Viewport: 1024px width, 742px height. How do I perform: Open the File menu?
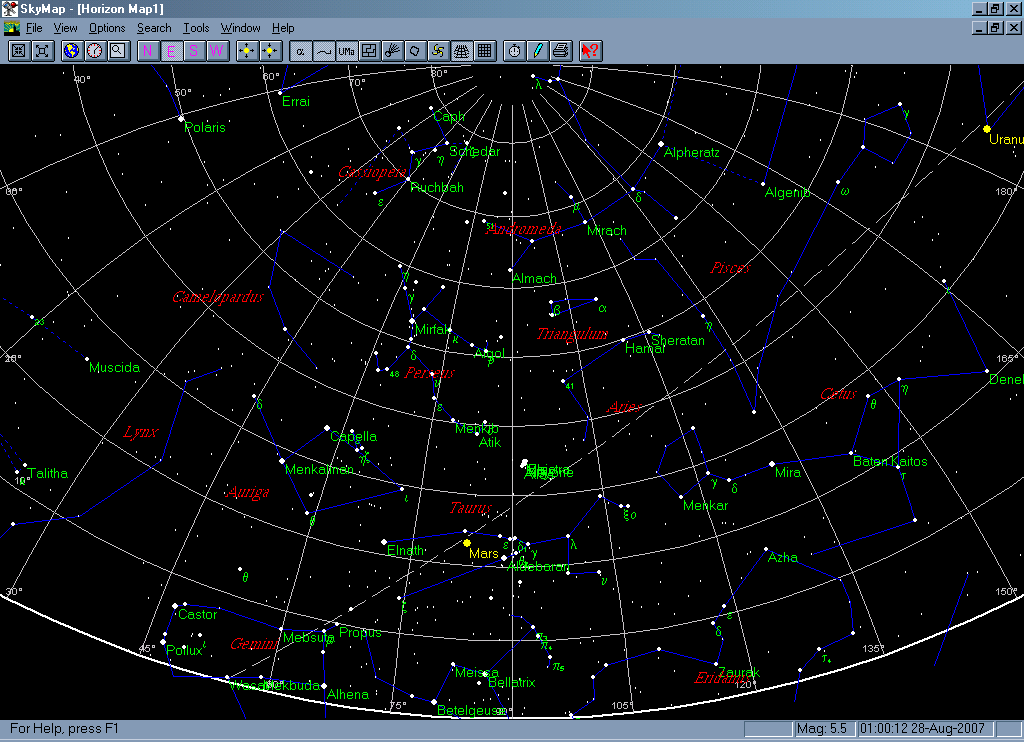tap(34, 28)
